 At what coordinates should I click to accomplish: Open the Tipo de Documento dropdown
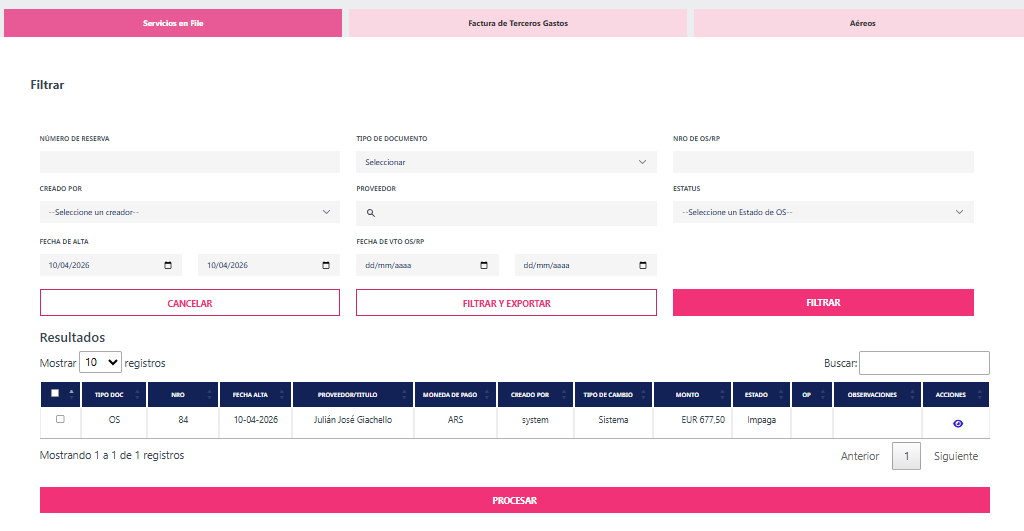tap(506, 162)
